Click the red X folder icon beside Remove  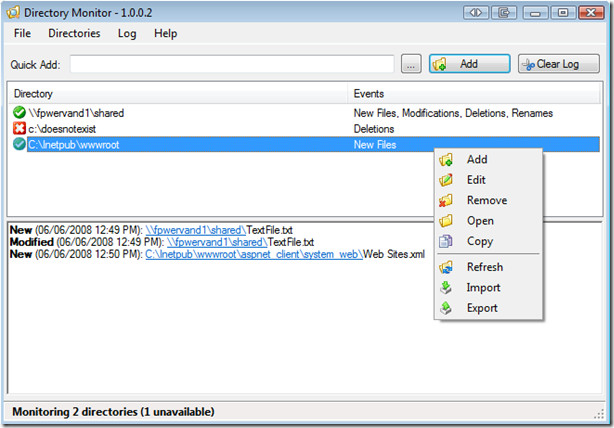446,200
